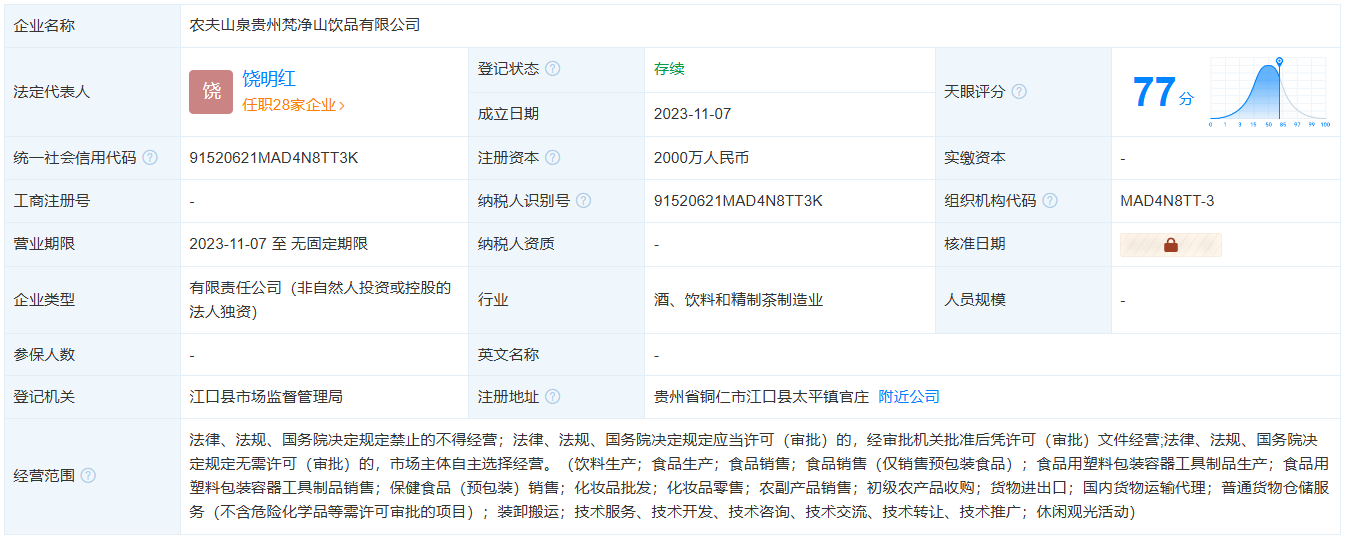Click the help icon beside 登记状态

click(x=552, y=69)
